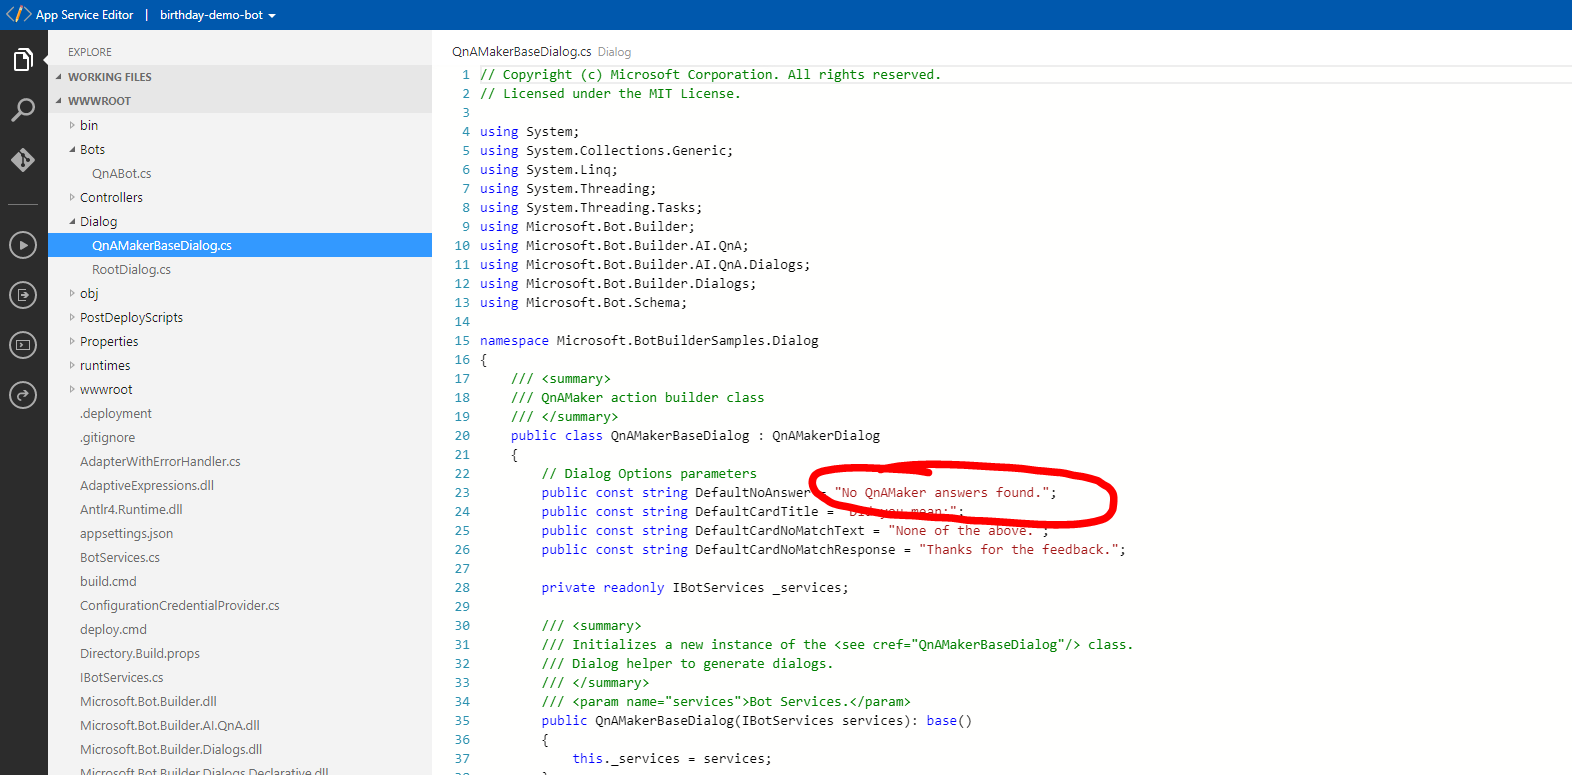
Task: Expand the runtimes folder
Action: [x=72, y=365]
